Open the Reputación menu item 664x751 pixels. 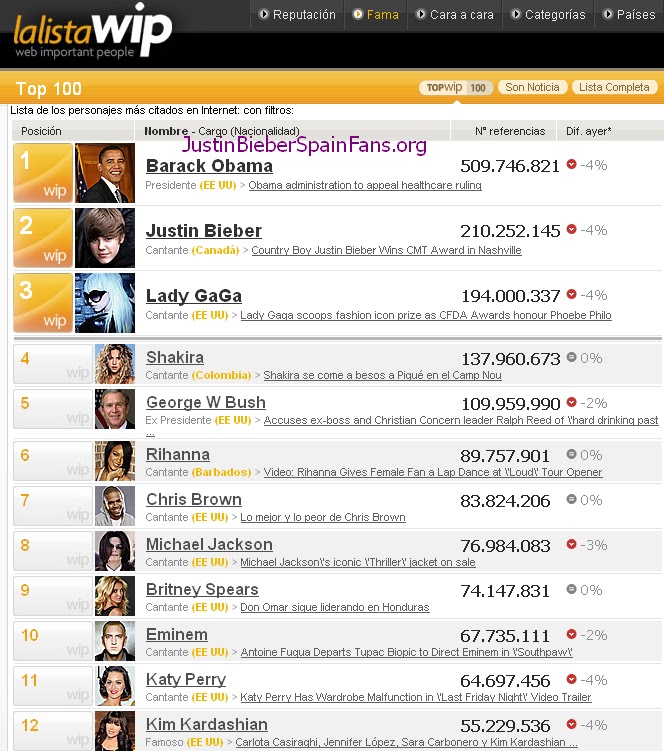click(297, 14)
